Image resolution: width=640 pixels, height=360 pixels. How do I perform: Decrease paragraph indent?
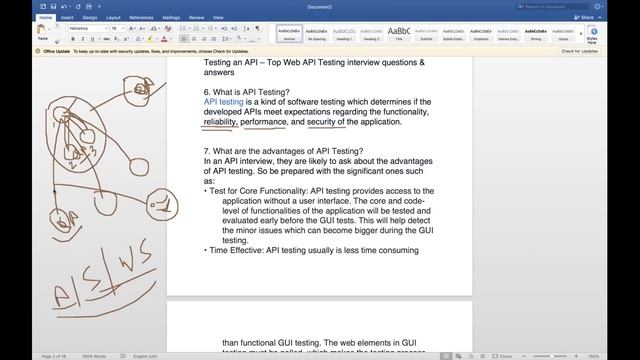tap(224, 29)
